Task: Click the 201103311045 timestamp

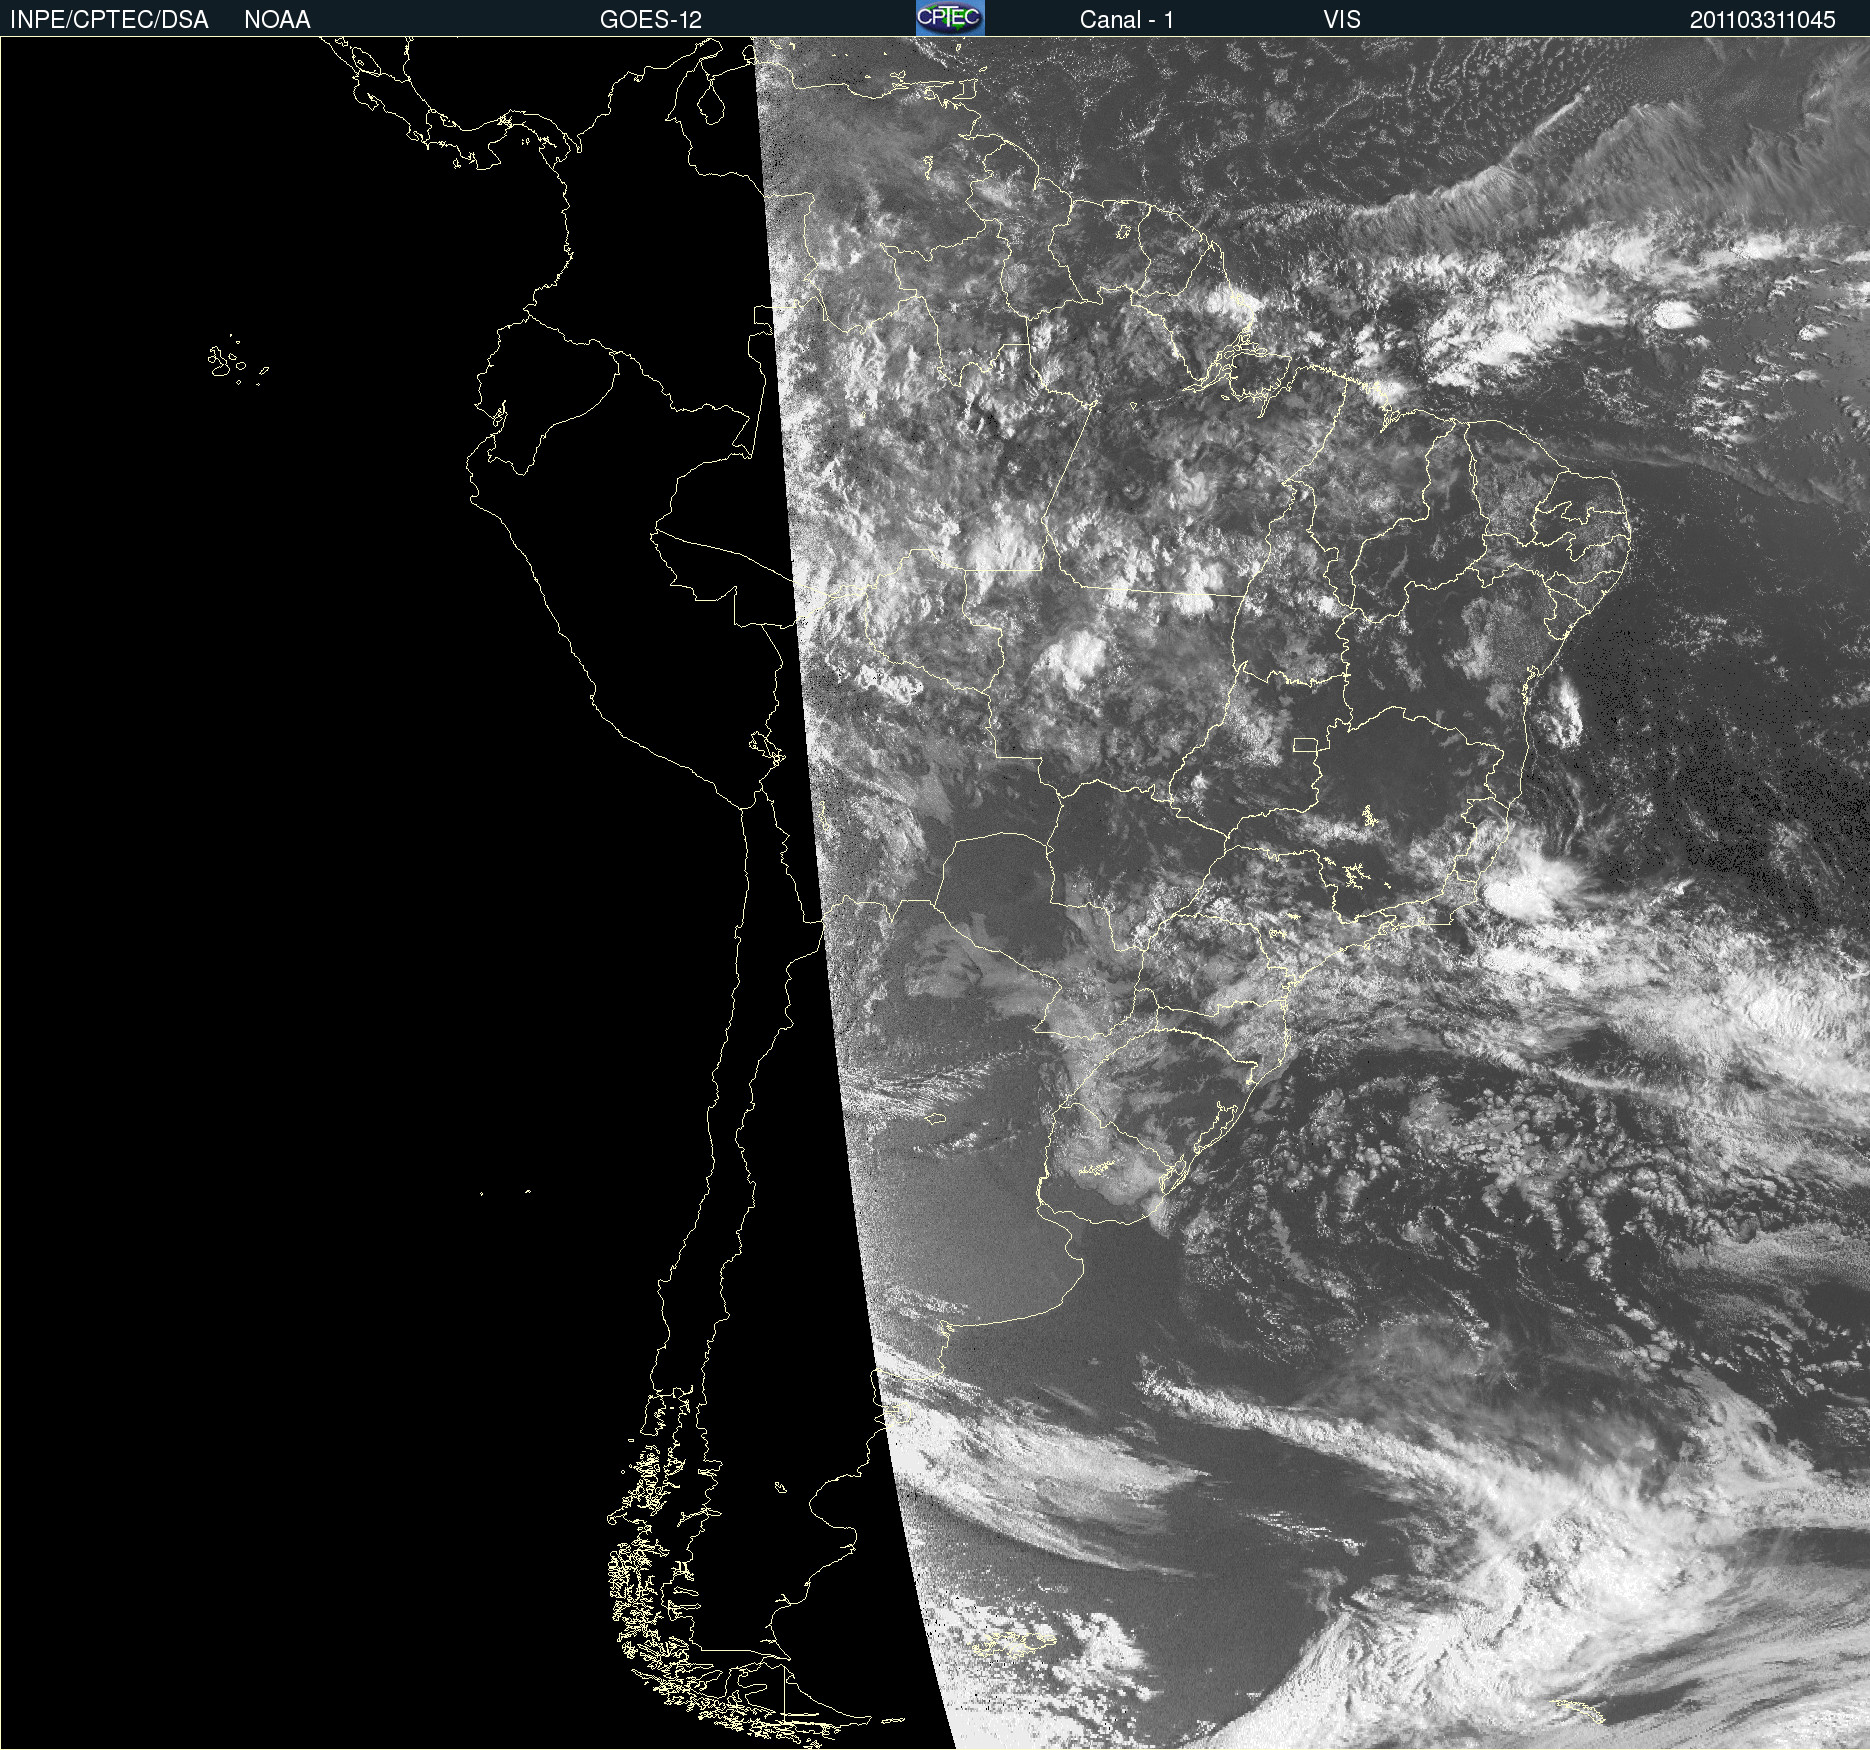Action: (1763, 20)
